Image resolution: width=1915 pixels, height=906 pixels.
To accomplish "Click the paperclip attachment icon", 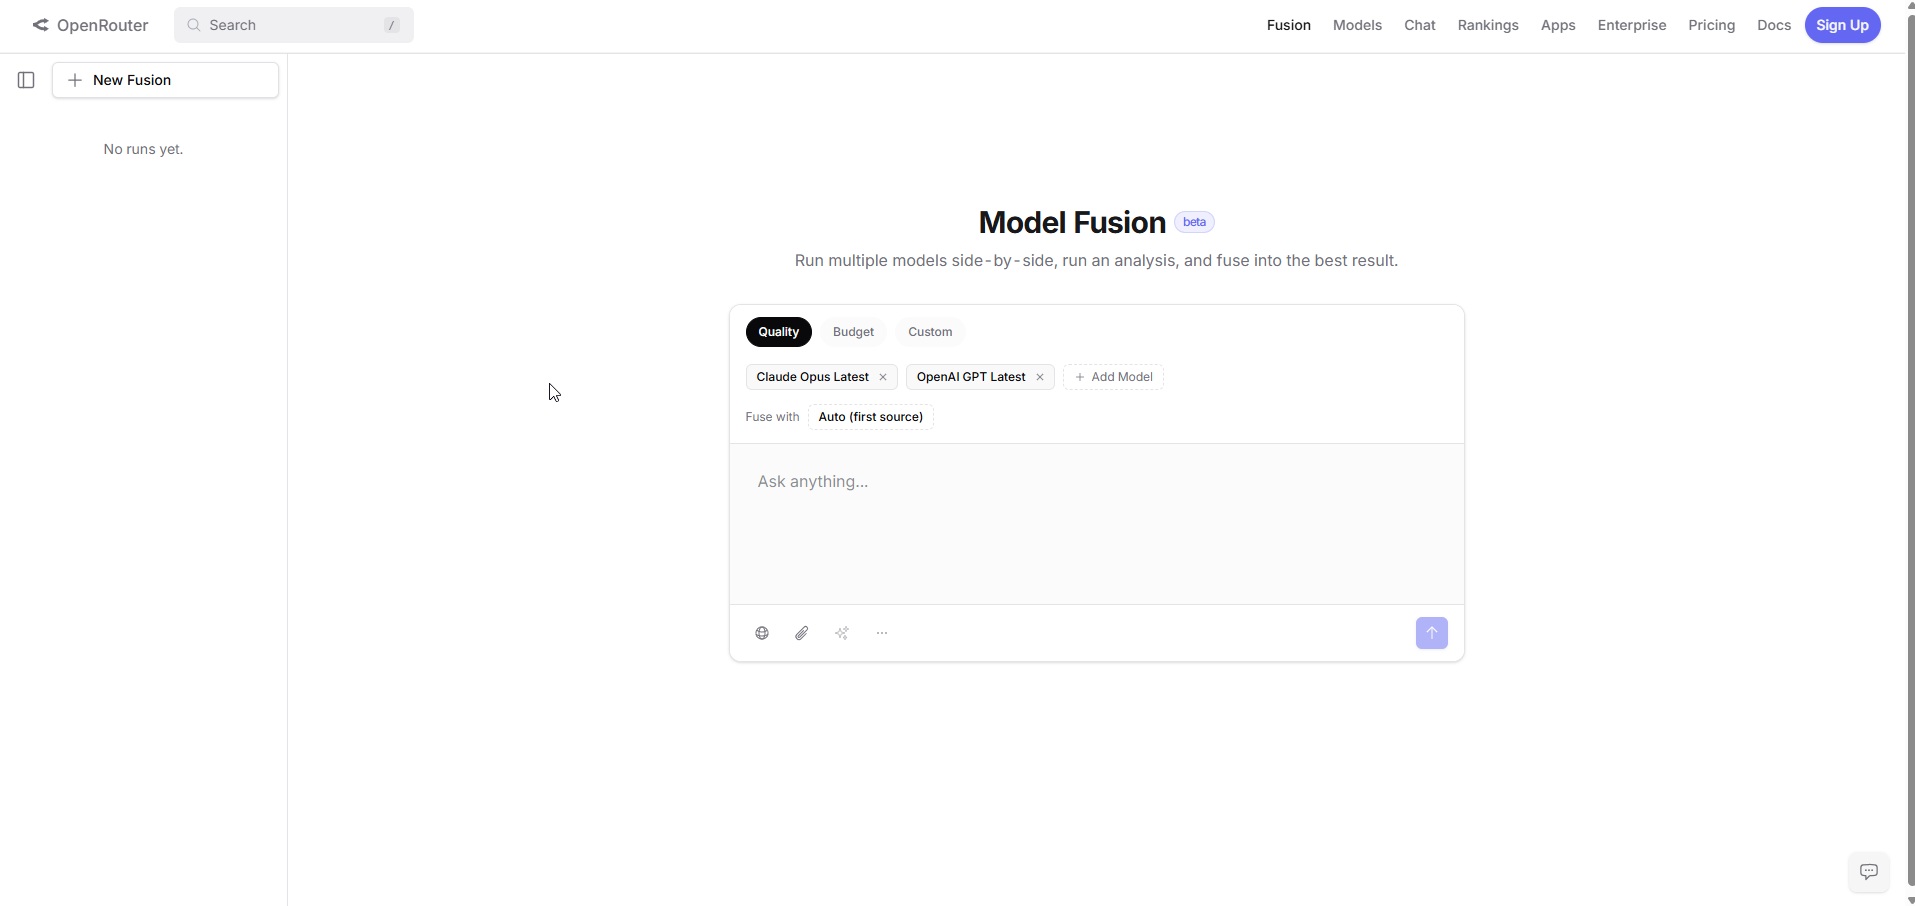I will point(802,633).
